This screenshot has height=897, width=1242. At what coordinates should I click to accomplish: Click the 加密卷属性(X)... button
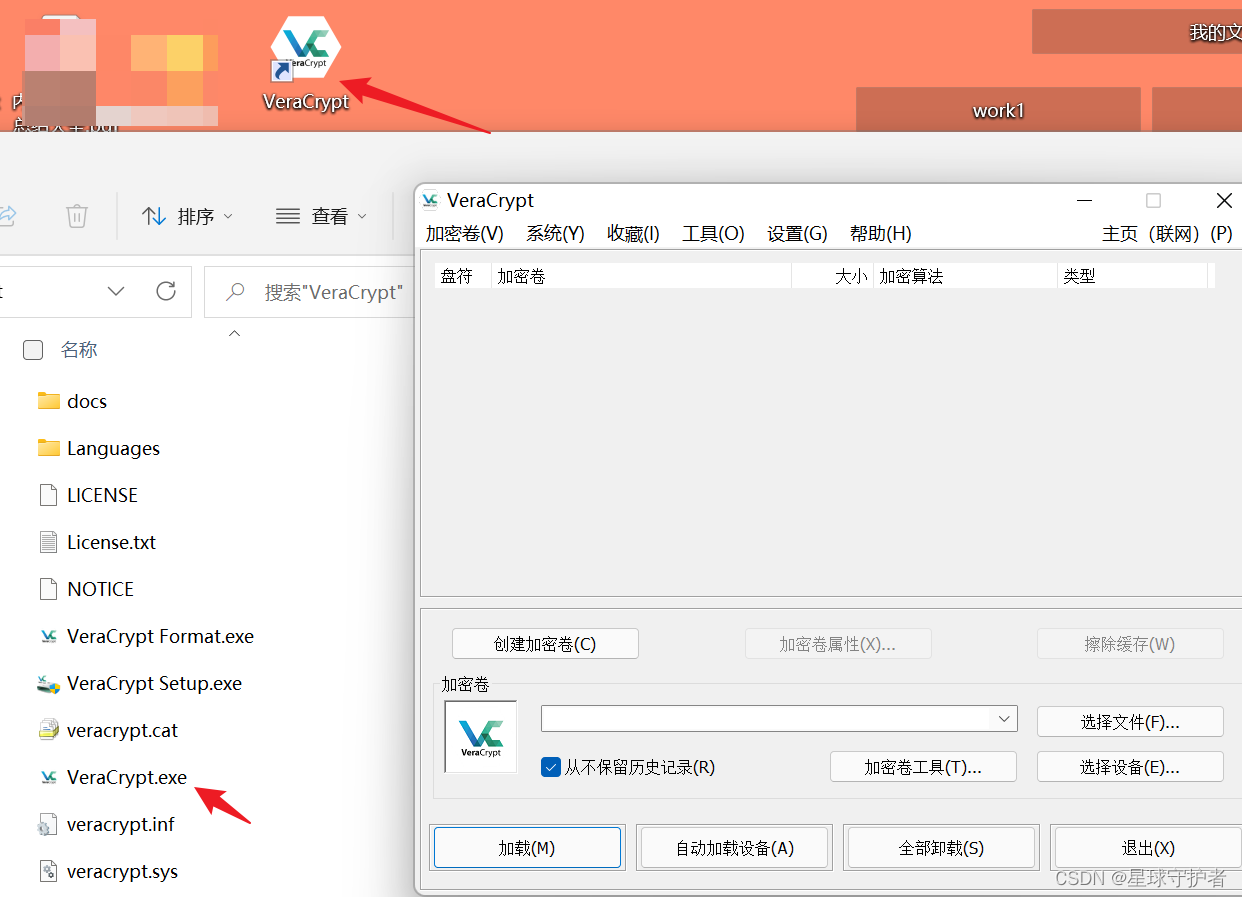(x=838, y=644)
